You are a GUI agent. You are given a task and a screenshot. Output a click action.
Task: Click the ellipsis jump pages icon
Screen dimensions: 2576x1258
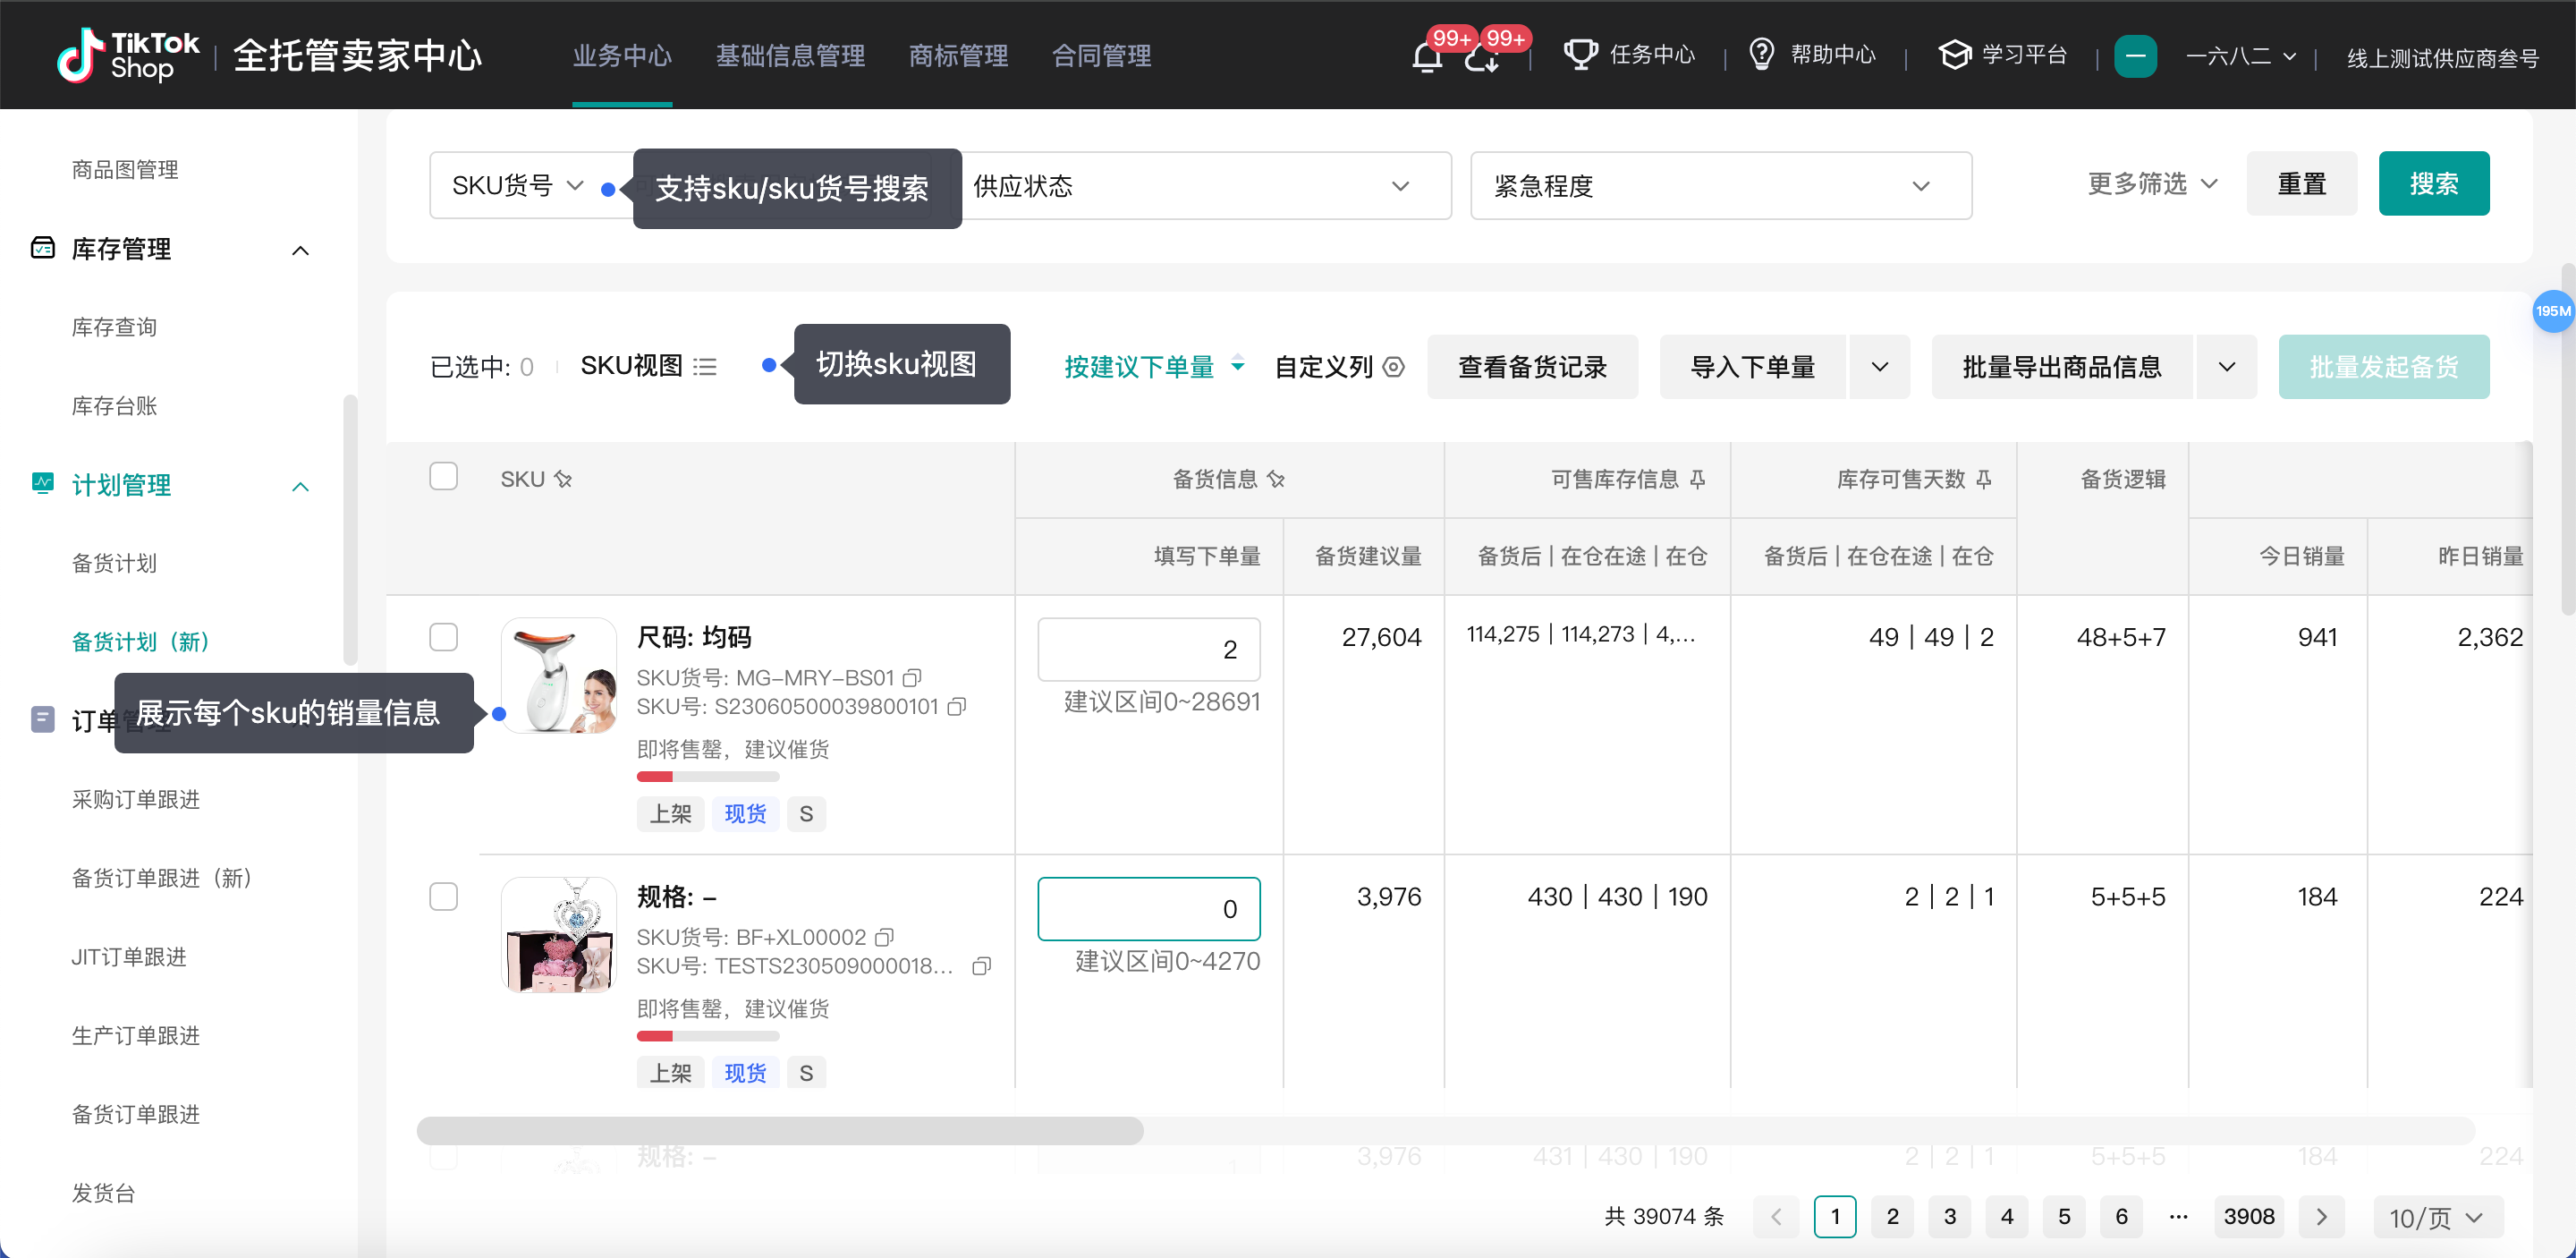[x=2178, y=1216]
